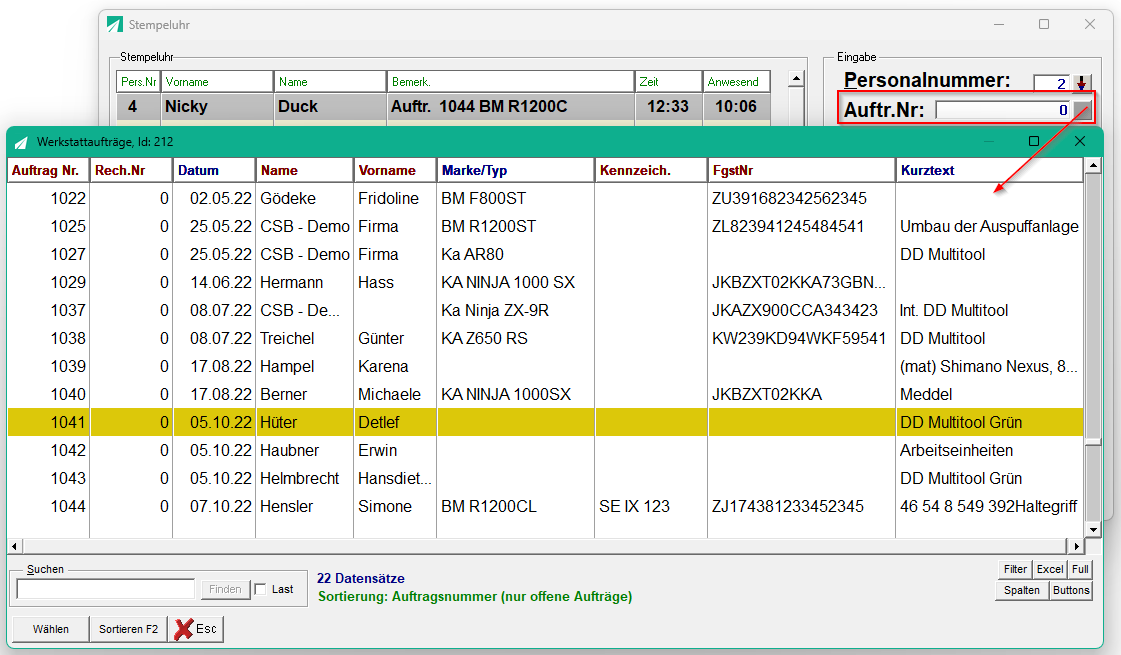Image resolution: width=1121 pixels, height=655 pixels.
Task: Click the Bemerk. header in Stempeluhr
Action: (x=510, y=82)
